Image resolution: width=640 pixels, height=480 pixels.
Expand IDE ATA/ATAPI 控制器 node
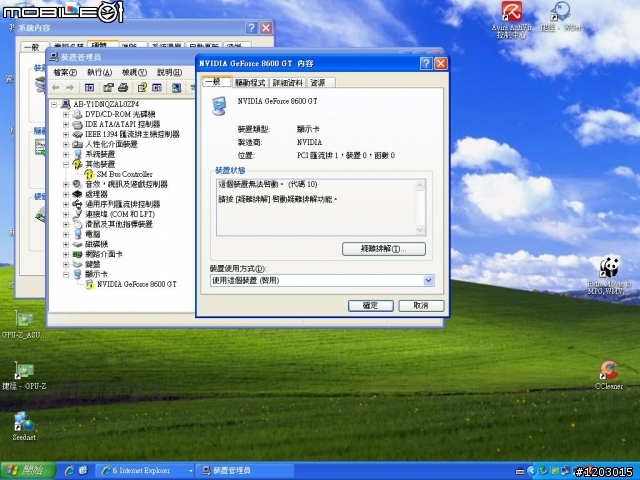66,124
